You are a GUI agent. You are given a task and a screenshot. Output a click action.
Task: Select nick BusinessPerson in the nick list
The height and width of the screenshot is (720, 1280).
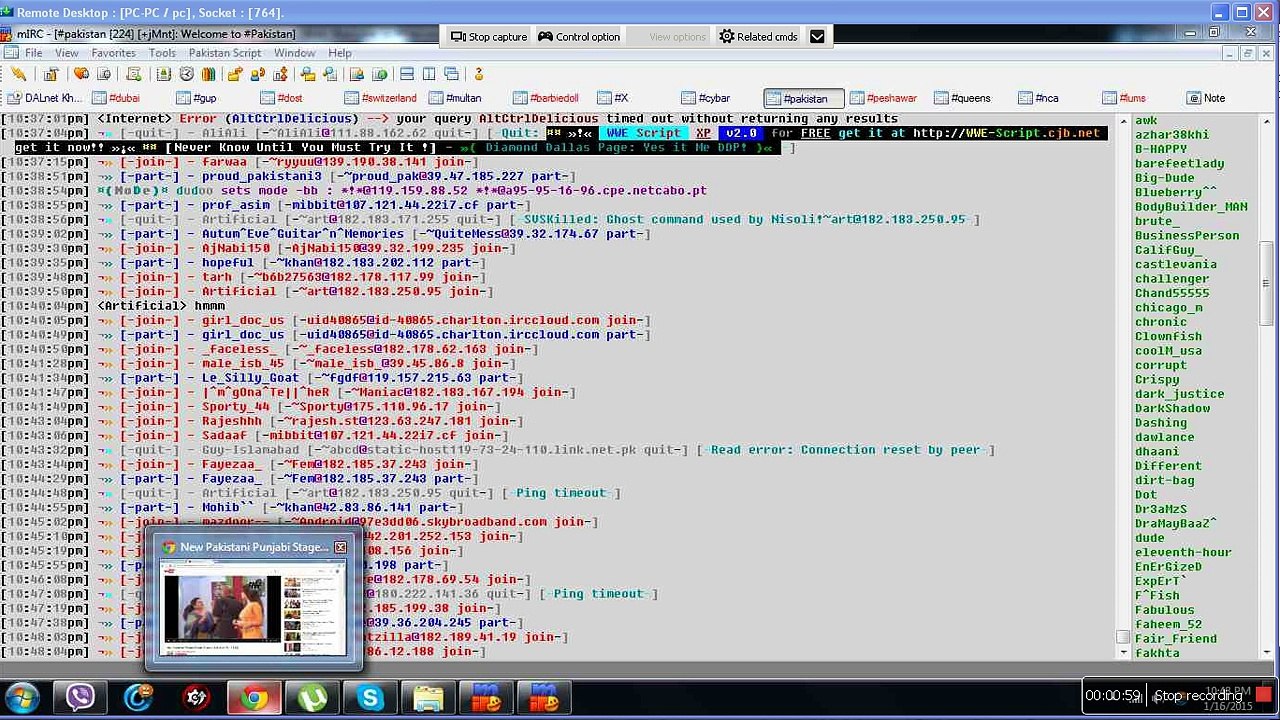click(1186, 235)
